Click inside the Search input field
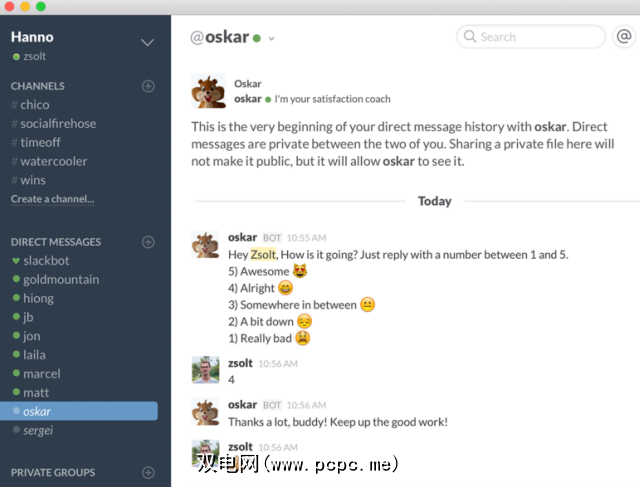The width and height of the screenshot is (640, 487). [x=535, y=37]
